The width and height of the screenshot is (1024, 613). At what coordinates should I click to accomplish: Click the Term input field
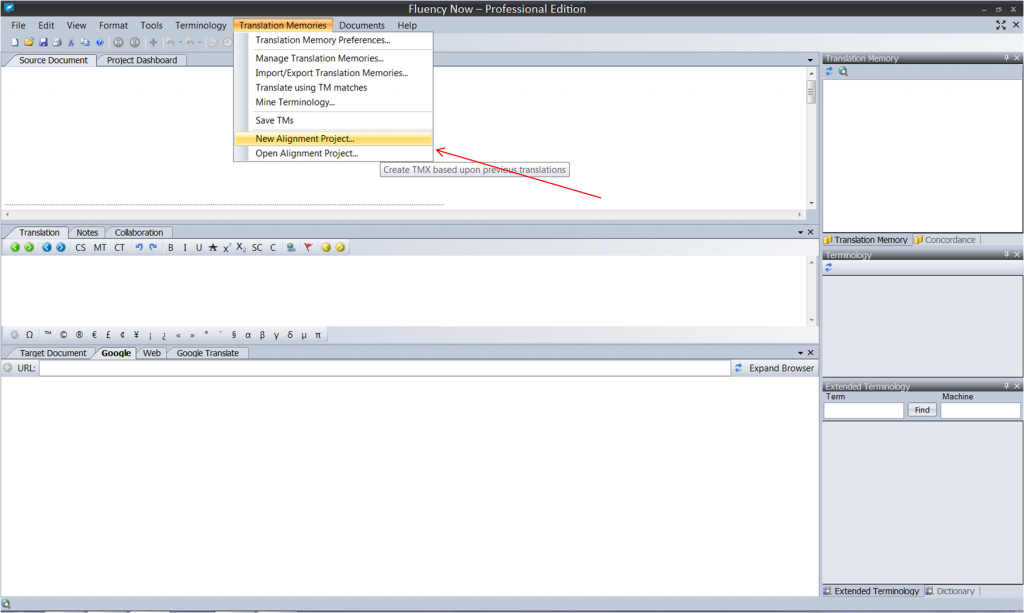(863, 410)
